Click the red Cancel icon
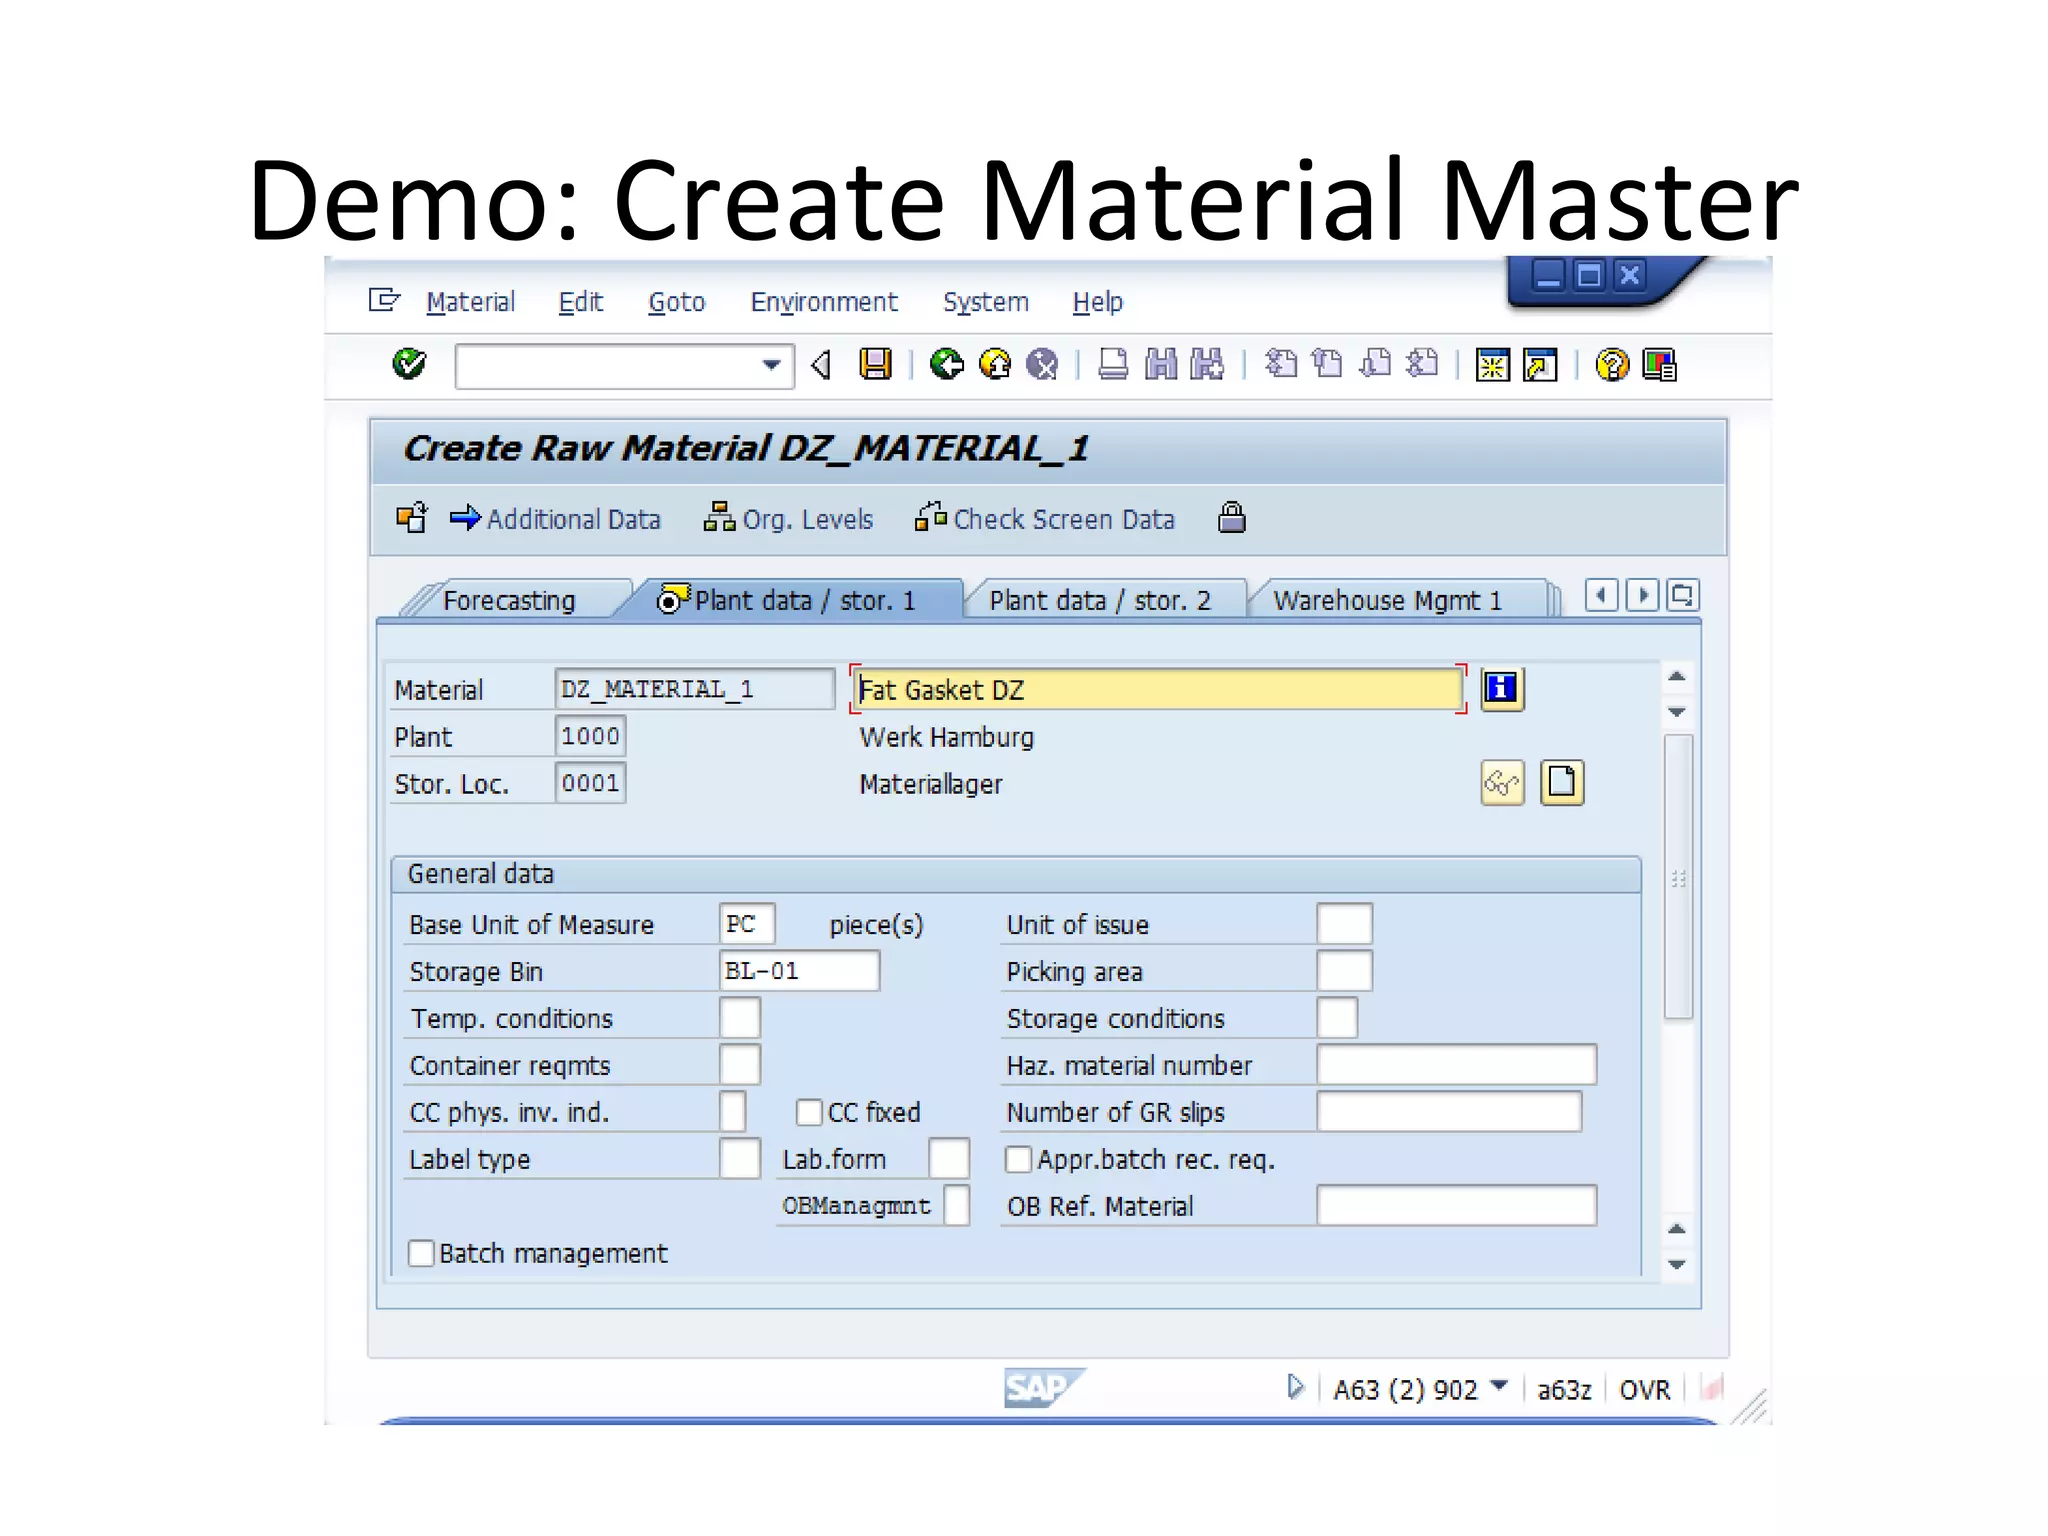Screen dimensions: 2048x1536 point(1043,364)
